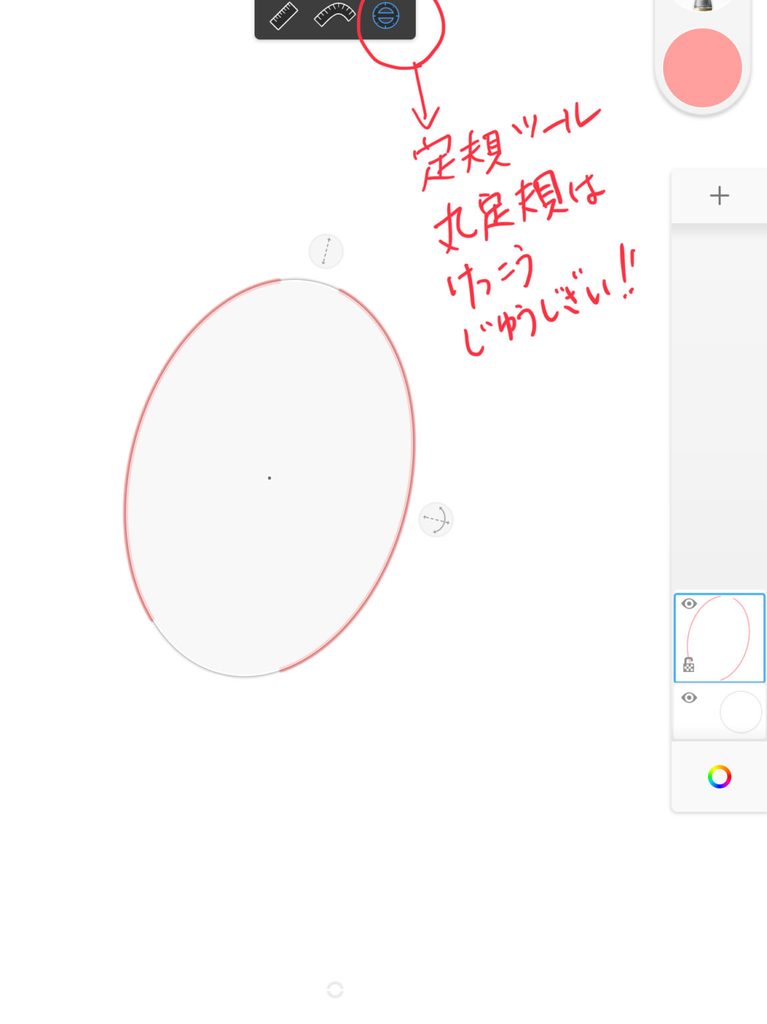This screenshot has height=1024, width=767.
Task: Open the brush puck at top right
Action: click(702, 5)
